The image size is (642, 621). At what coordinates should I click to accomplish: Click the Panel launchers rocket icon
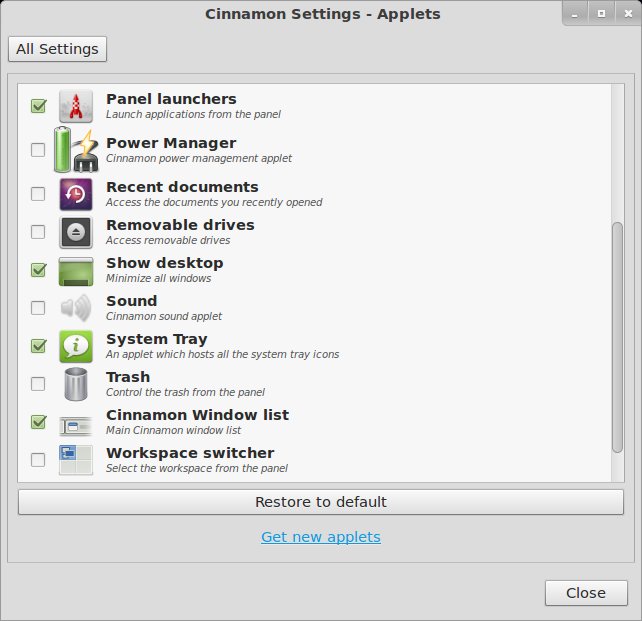[x=76, y=106]
